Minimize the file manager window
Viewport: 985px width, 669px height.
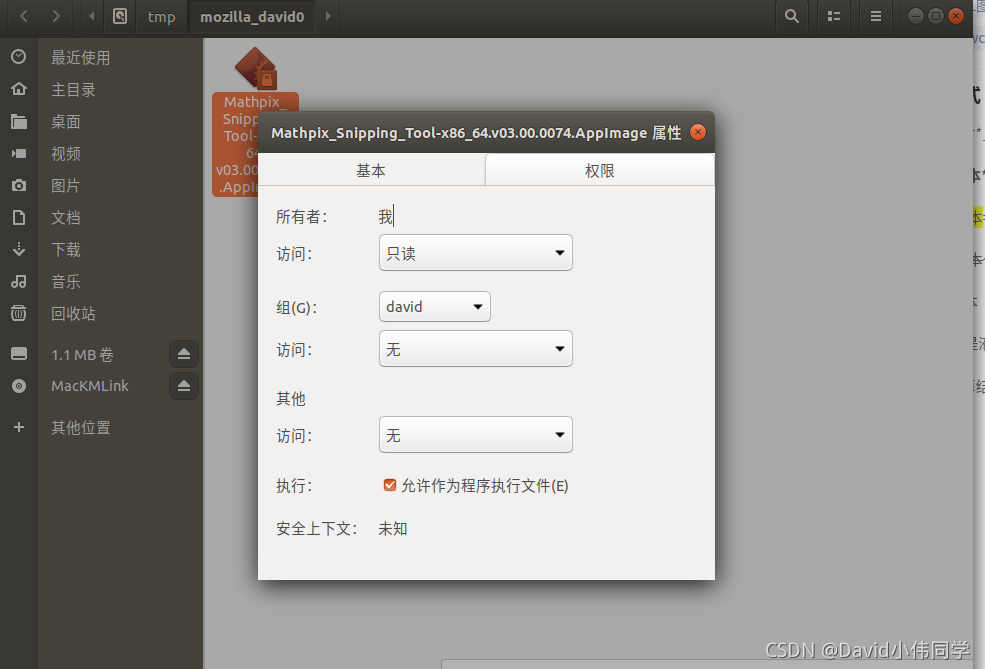coord(916,16)
